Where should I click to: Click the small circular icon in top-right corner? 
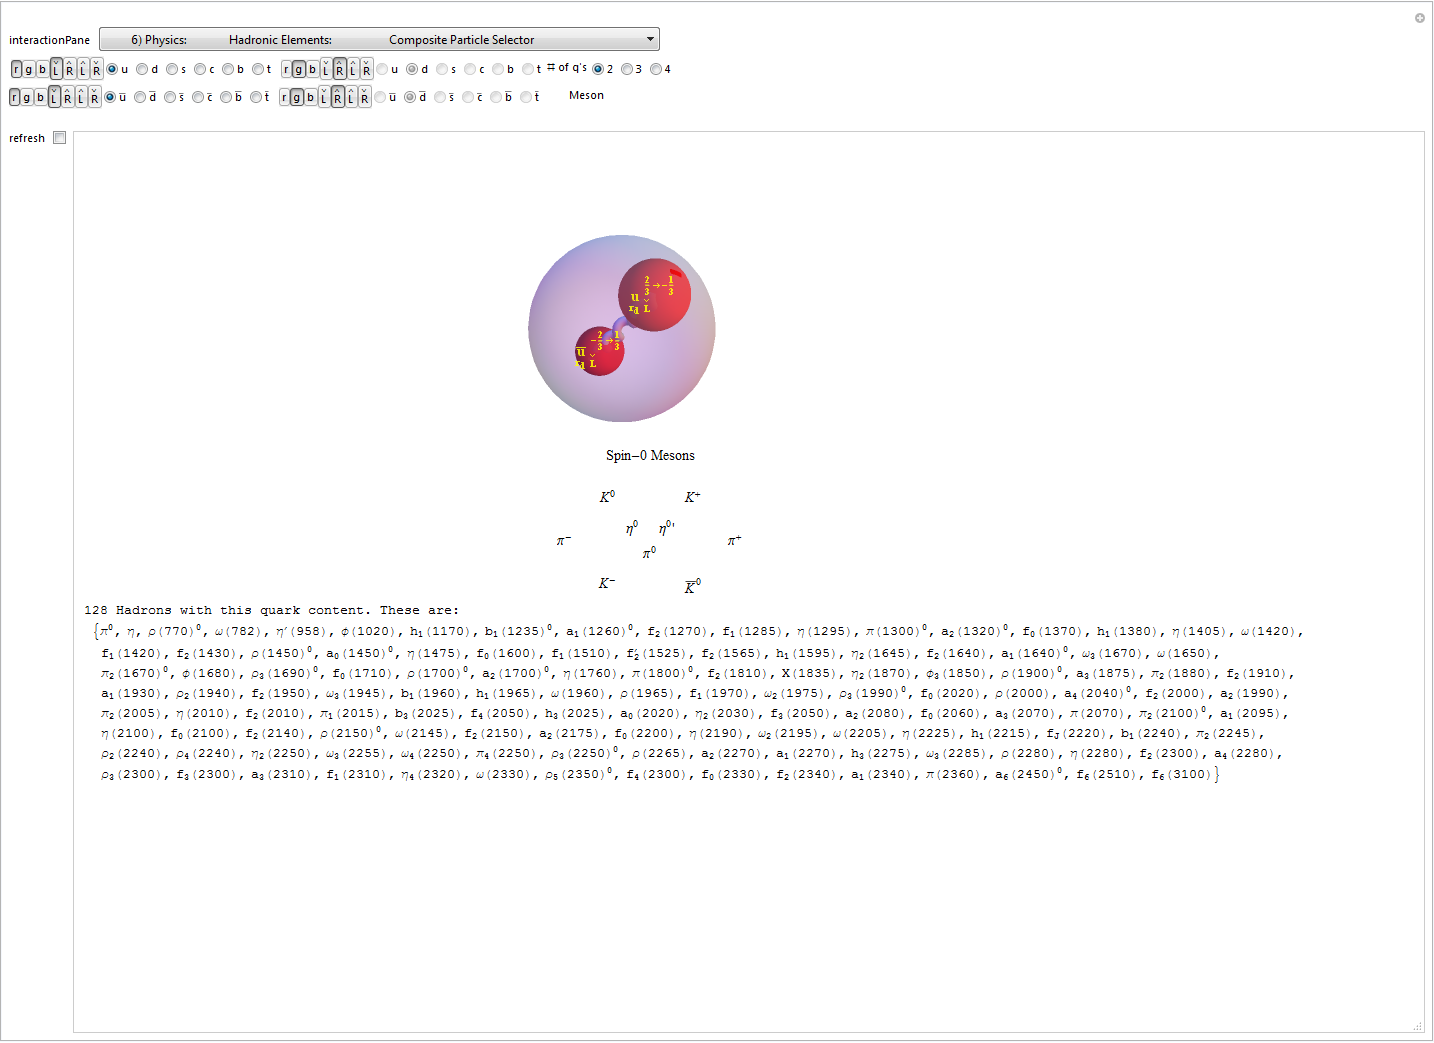click(1419, 18)
